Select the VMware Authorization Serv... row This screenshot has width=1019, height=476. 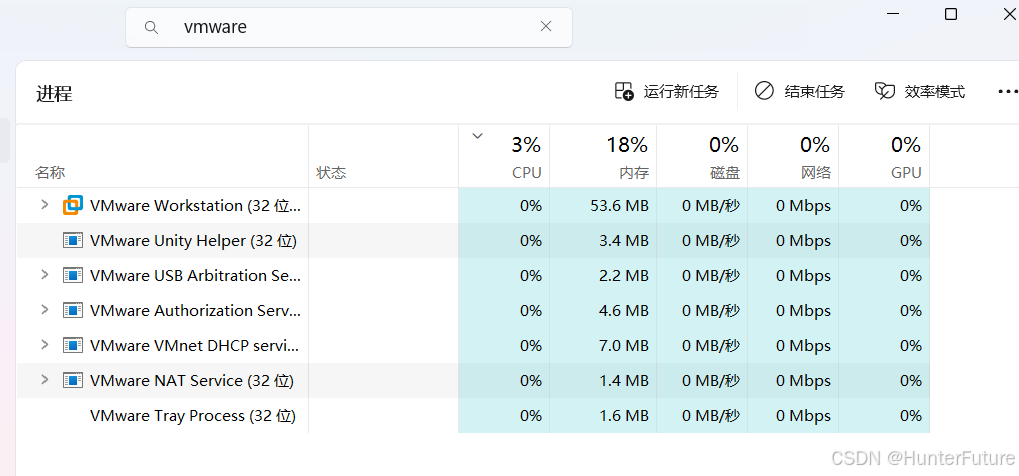473,310
